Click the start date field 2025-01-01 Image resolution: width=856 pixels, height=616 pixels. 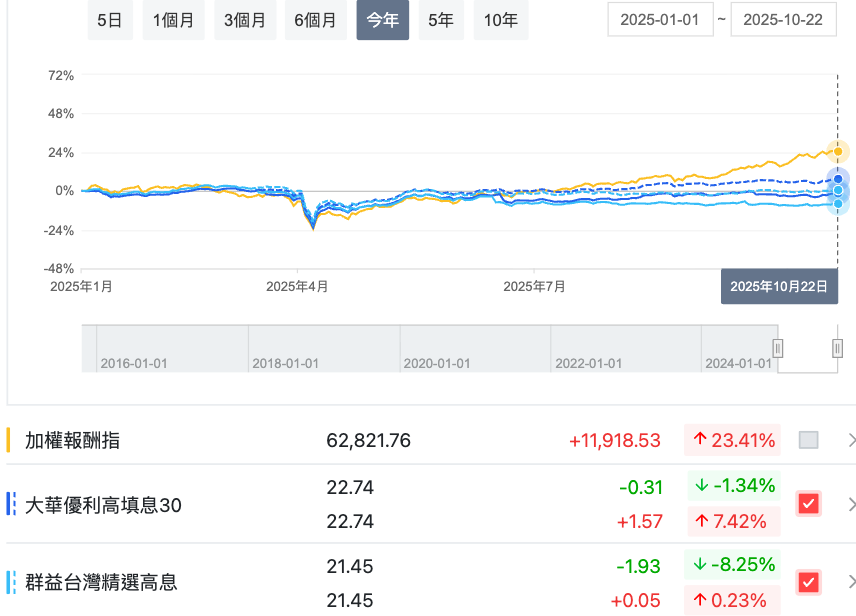(x=661, y=20)
